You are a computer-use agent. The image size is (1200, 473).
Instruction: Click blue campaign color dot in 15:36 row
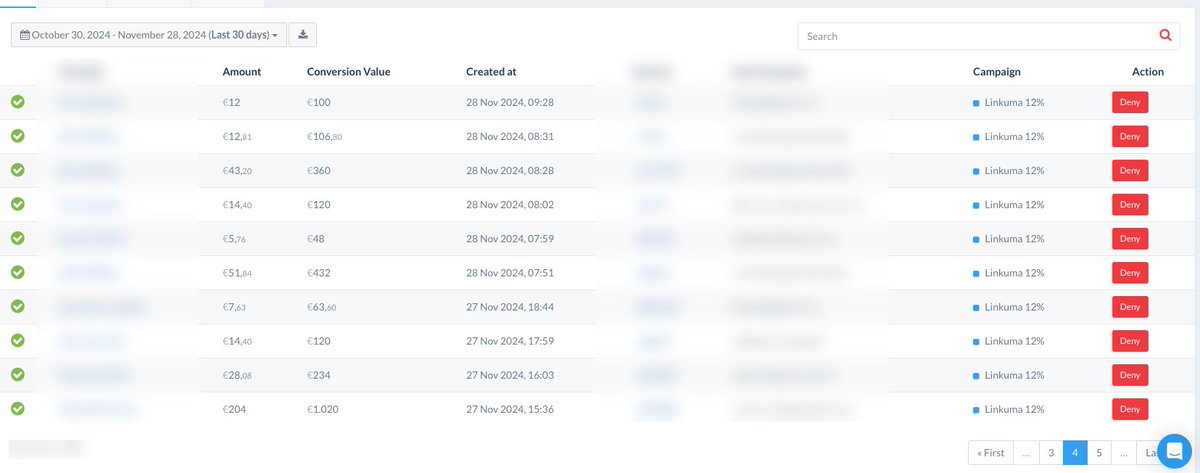(x=976, y=409)
